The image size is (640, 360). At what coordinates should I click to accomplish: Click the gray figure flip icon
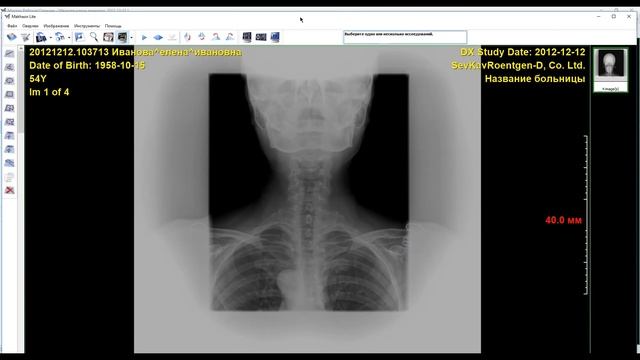pos(230,37)
